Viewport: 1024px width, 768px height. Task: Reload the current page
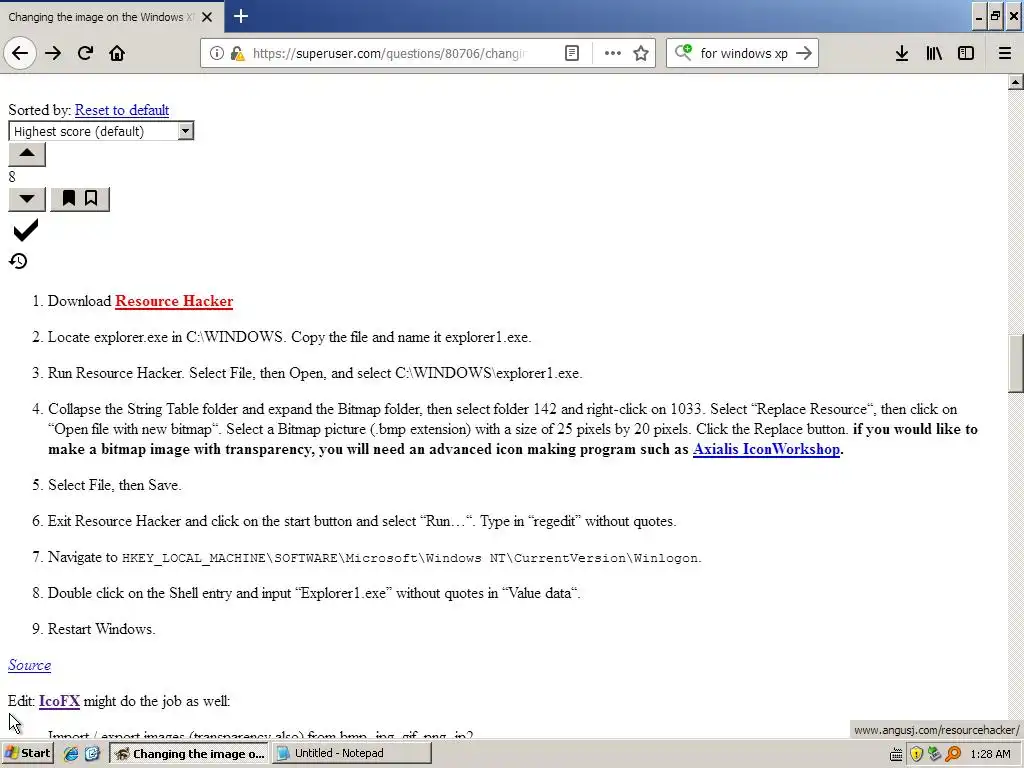pyautogui.click(x=85, y=53)
